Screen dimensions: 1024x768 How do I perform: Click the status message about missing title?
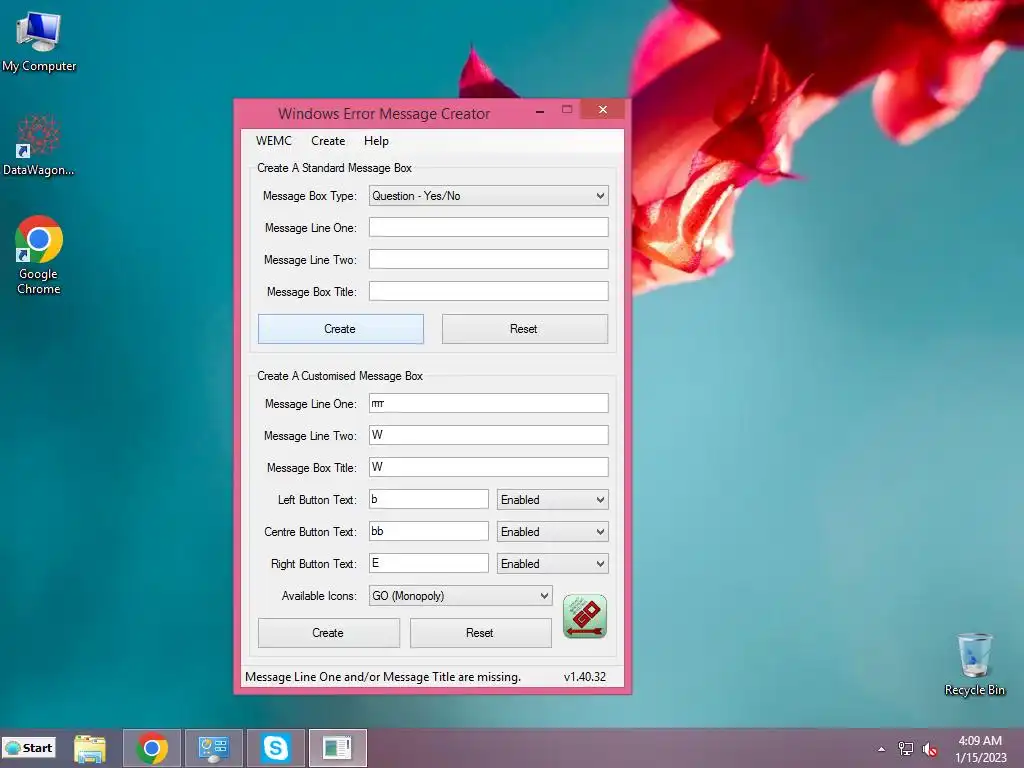[x=383, y=677]
